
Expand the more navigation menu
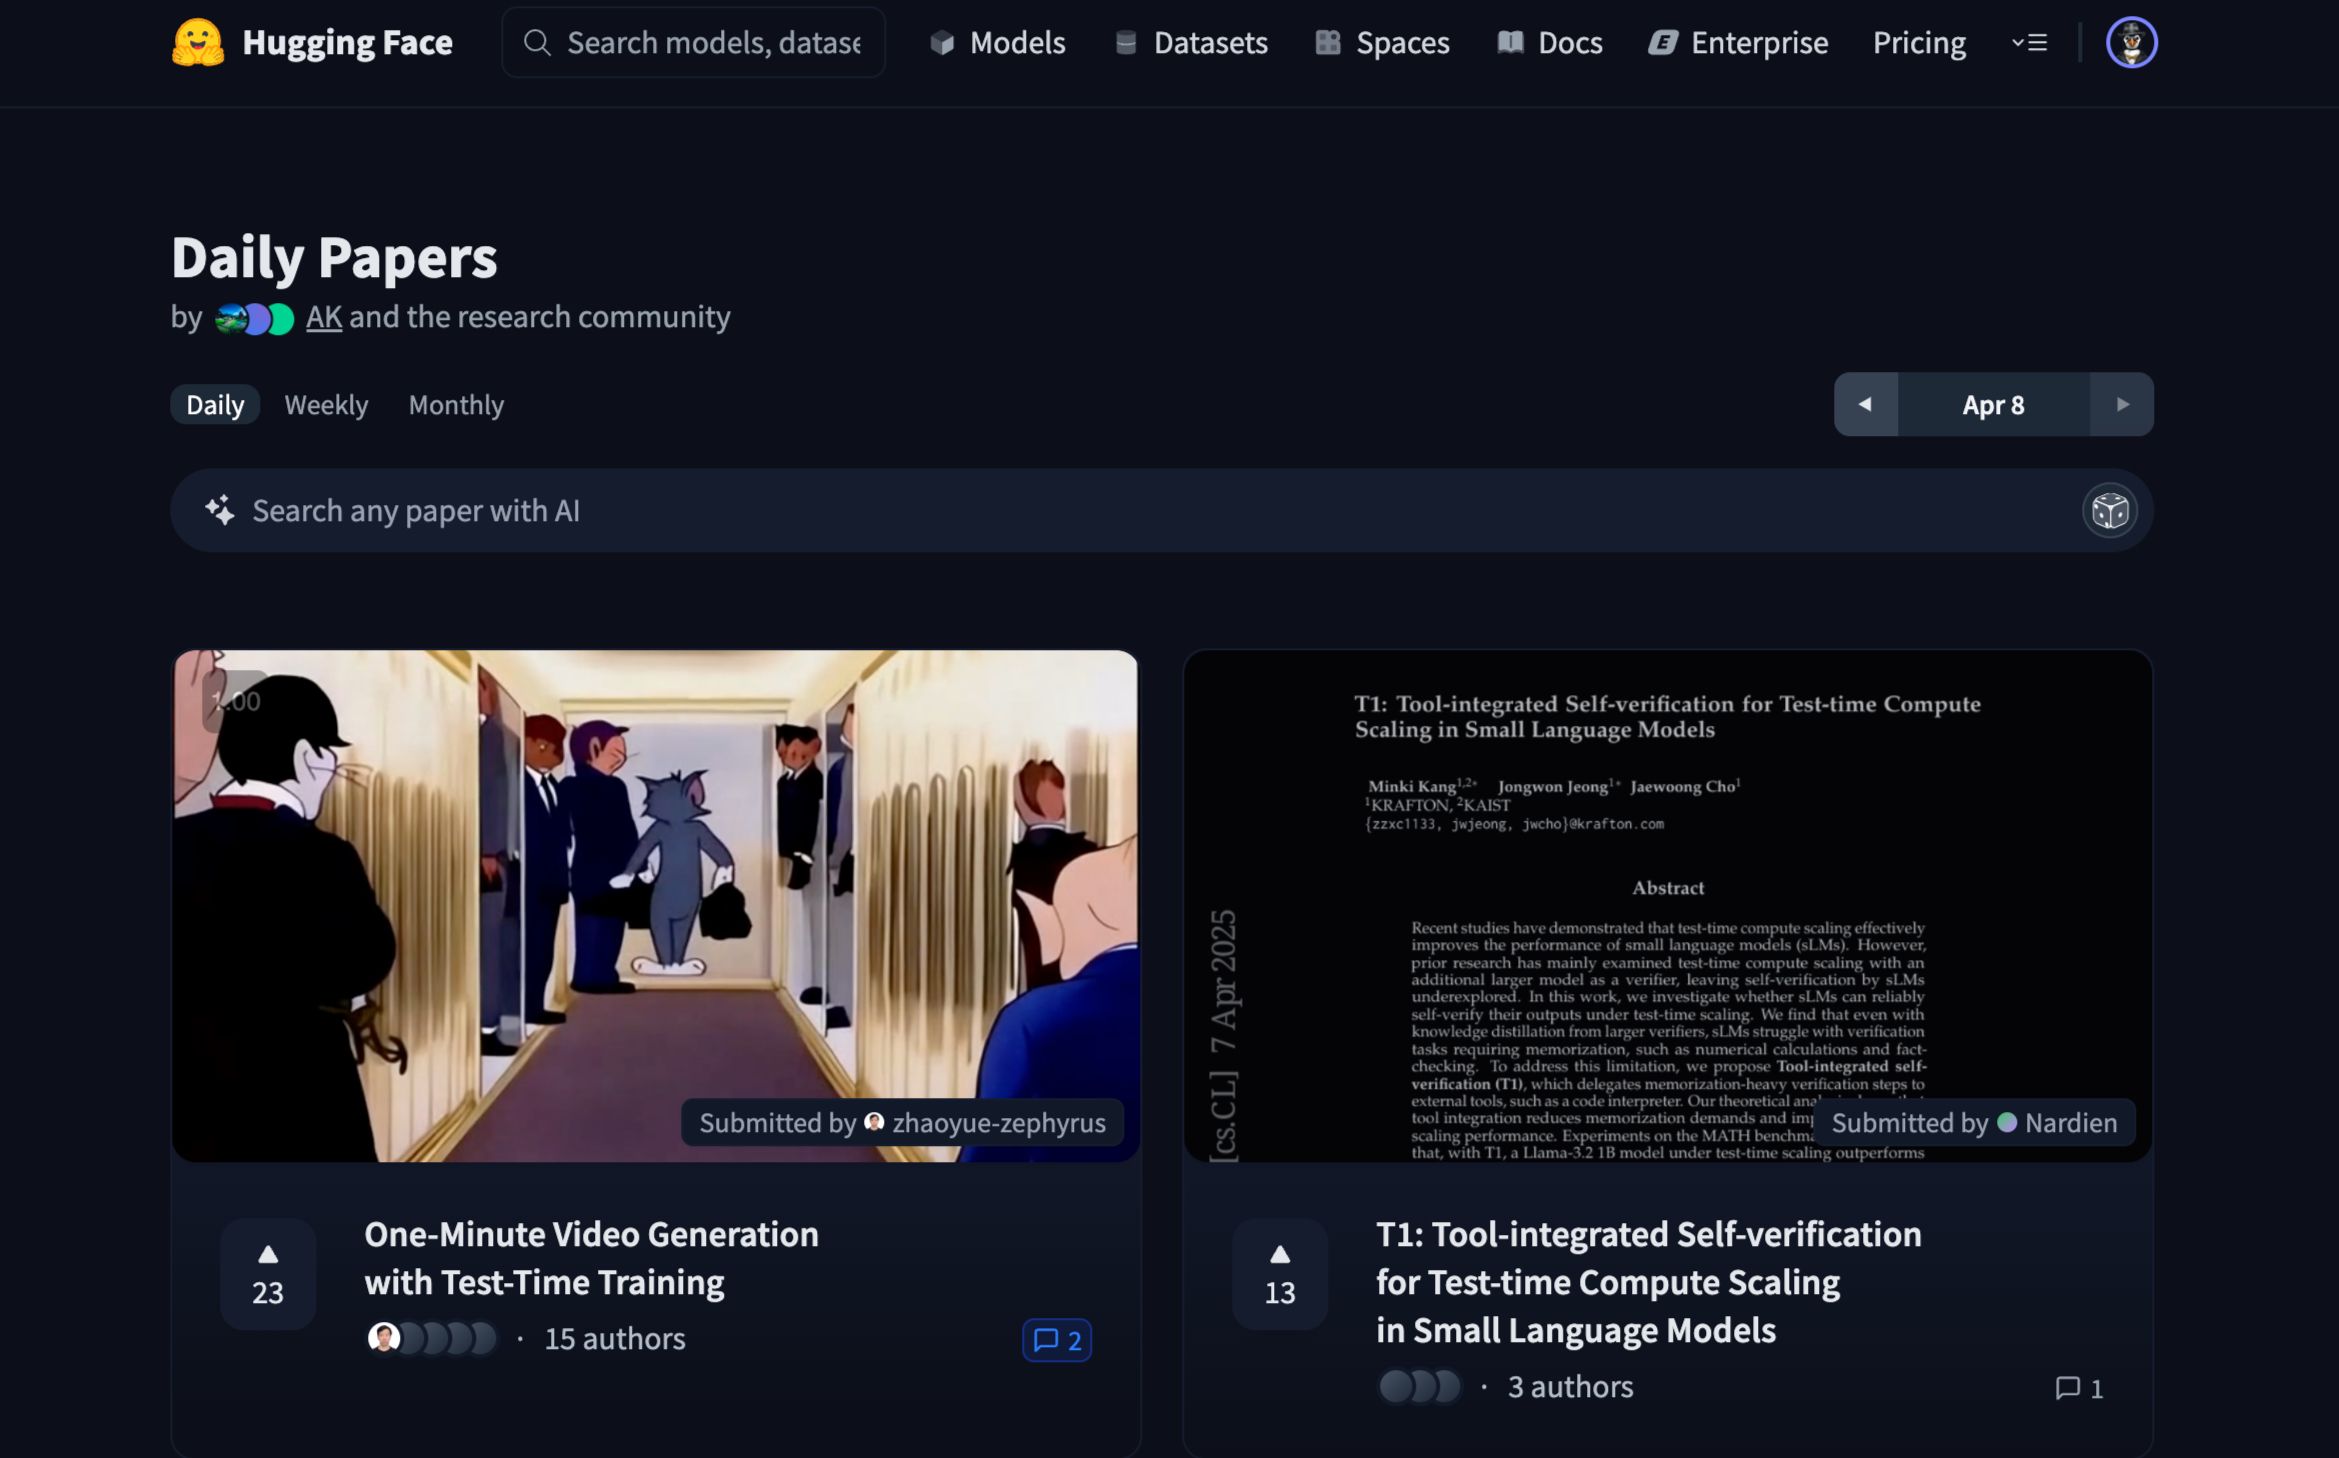click(2029, 43)
